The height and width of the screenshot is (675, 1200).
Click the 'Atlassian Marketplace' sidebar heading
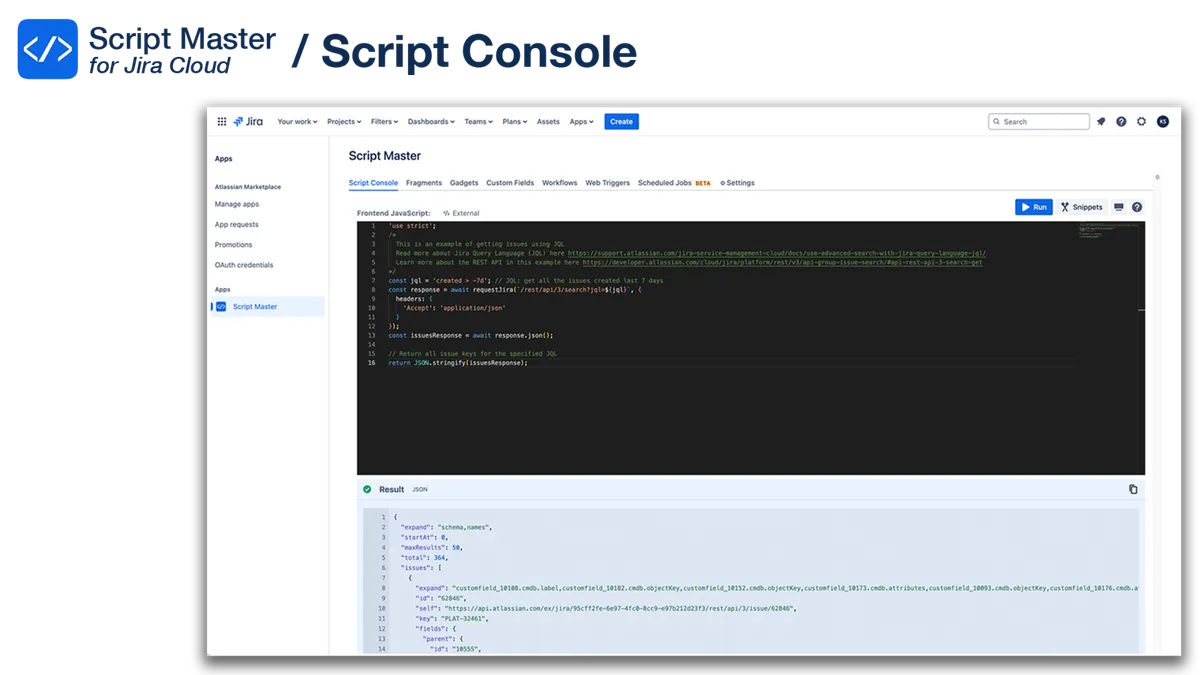pyautogui.click(x=248, y=187)
